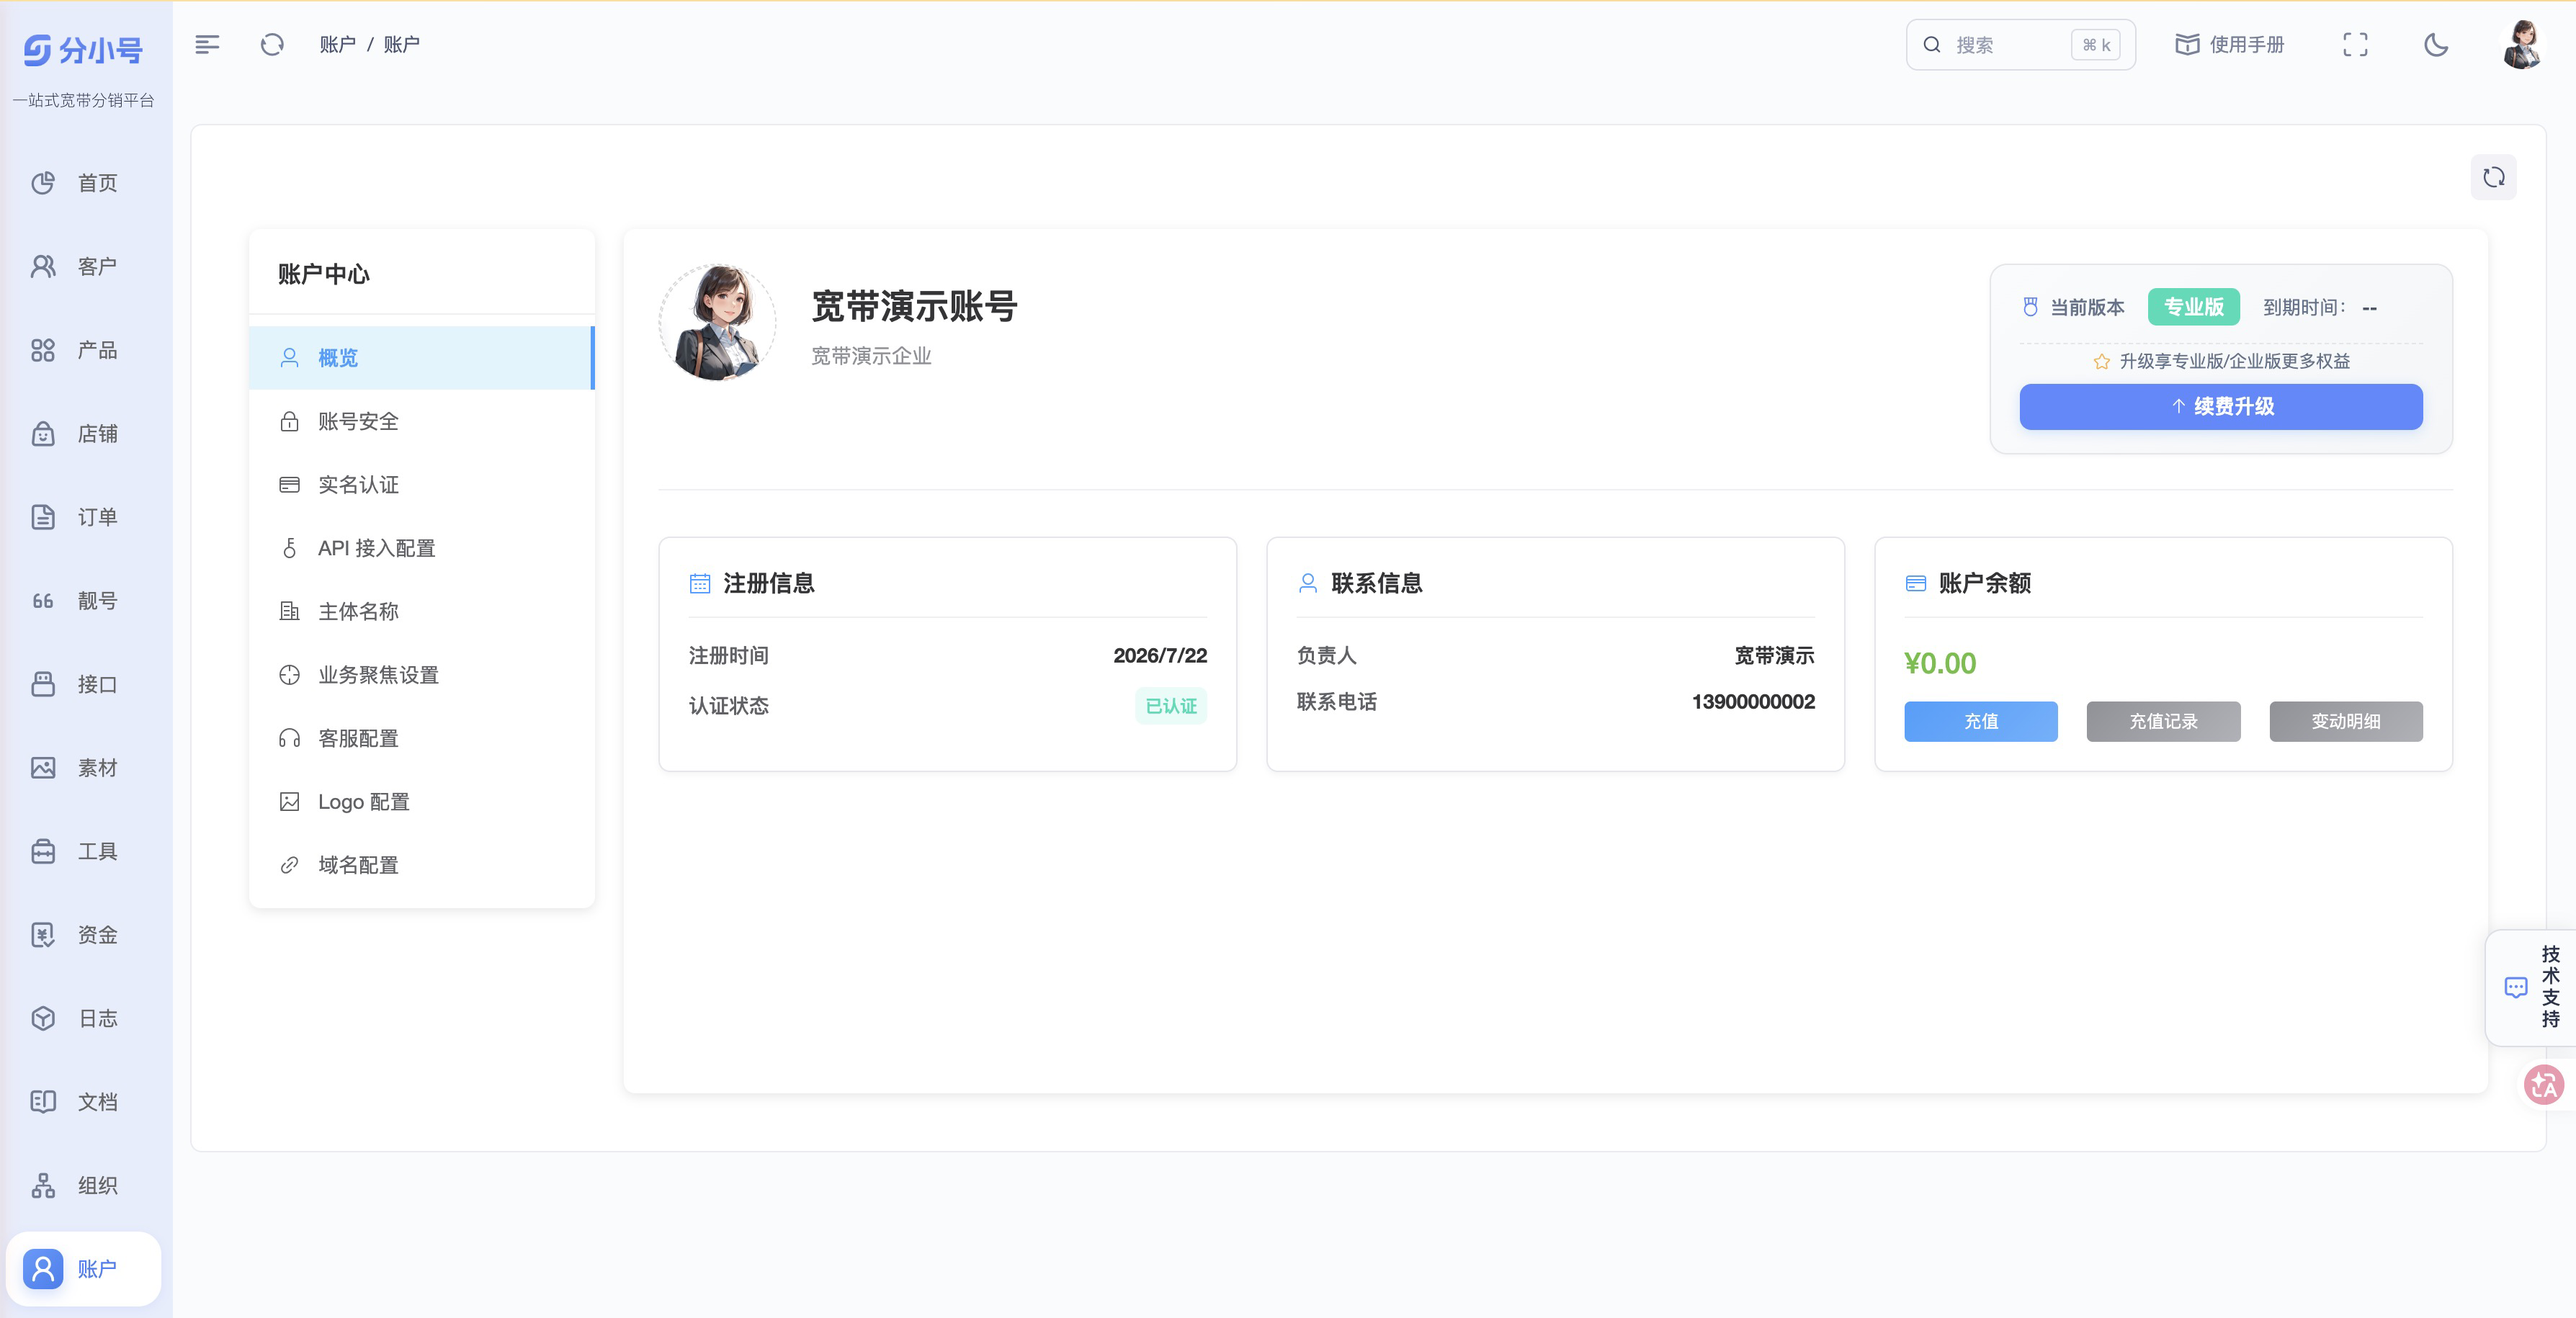Click the pink translate floating icon
The width and height of the screenshot is (2576, 1318).
click(x=2544, y=1084)
